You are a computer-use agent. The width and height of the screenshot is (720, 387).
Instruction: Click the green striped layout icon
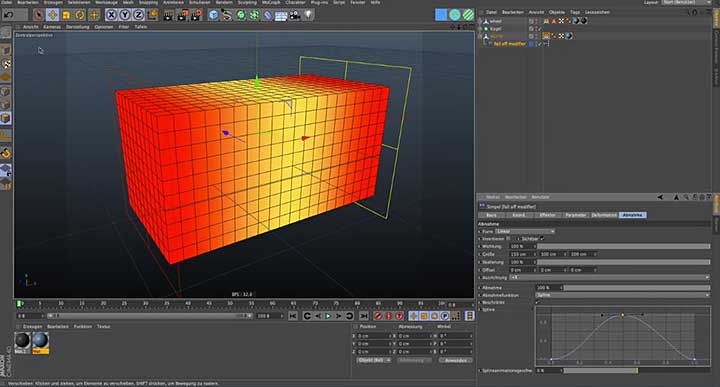468,15
